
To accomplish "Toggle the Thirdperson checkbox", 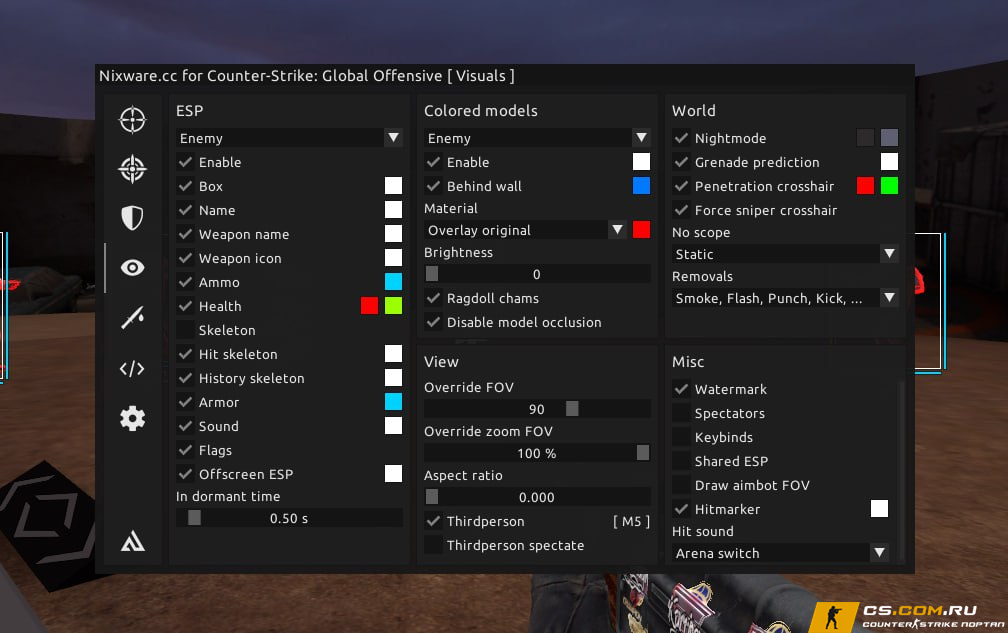I will (x=433, y=521).
